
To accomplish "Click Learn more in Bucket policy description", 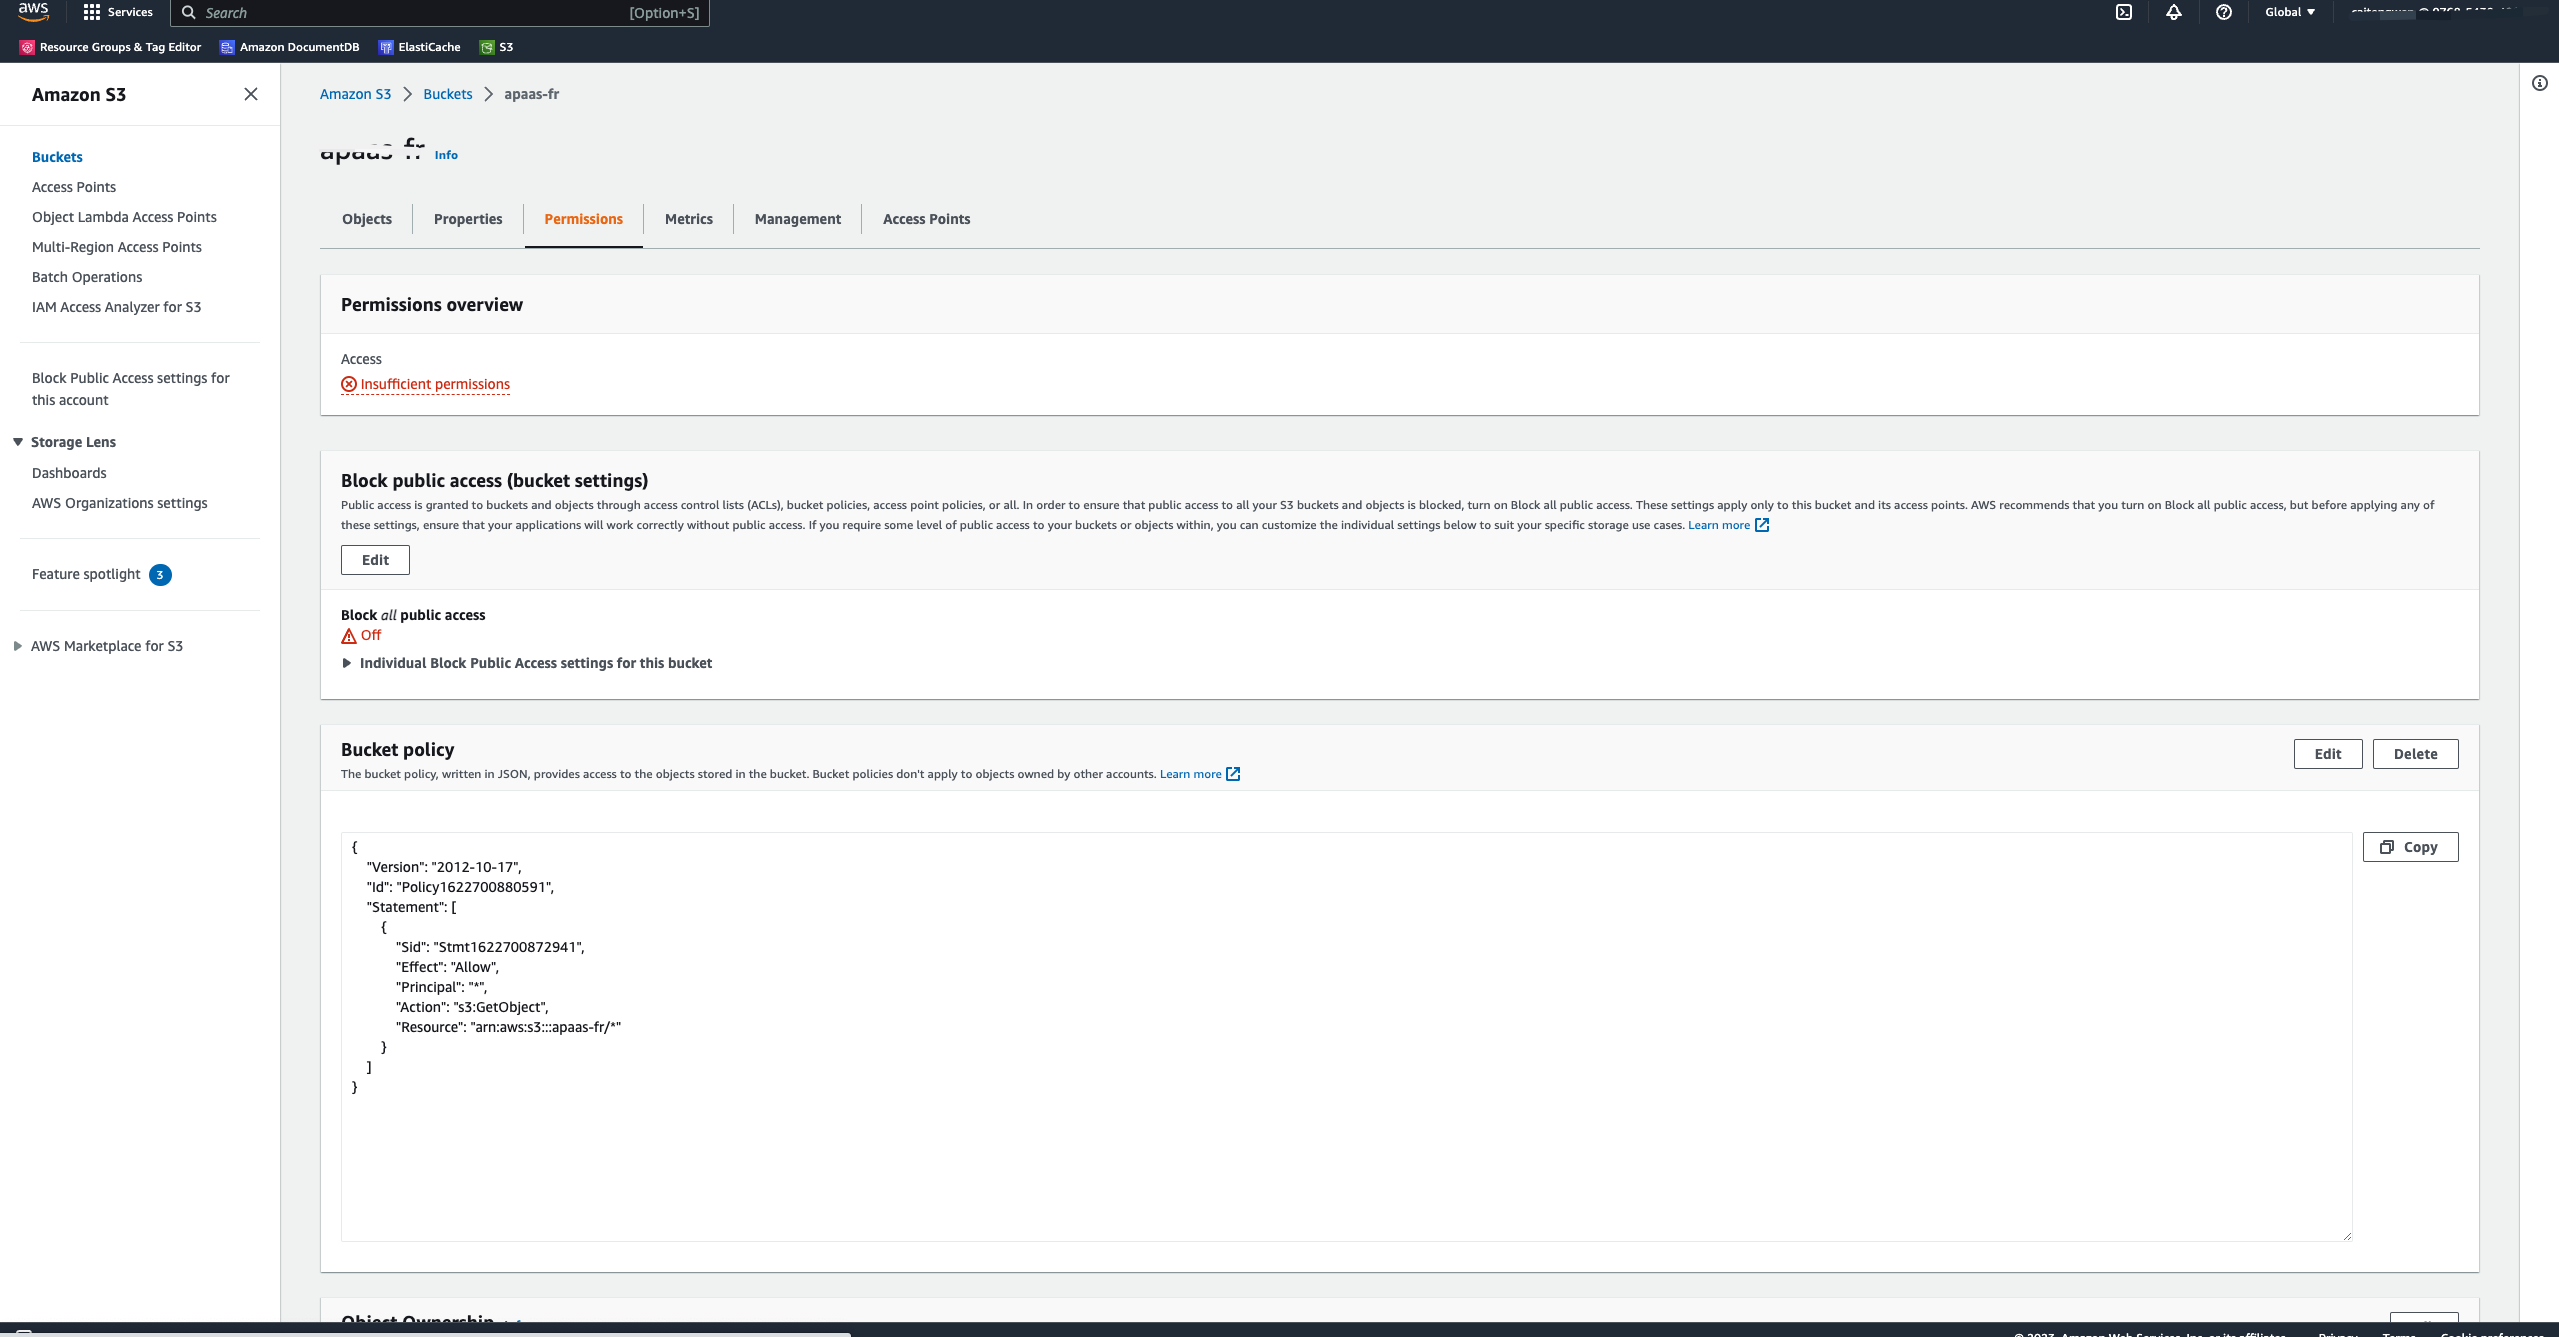I will tap(1191, 774).
